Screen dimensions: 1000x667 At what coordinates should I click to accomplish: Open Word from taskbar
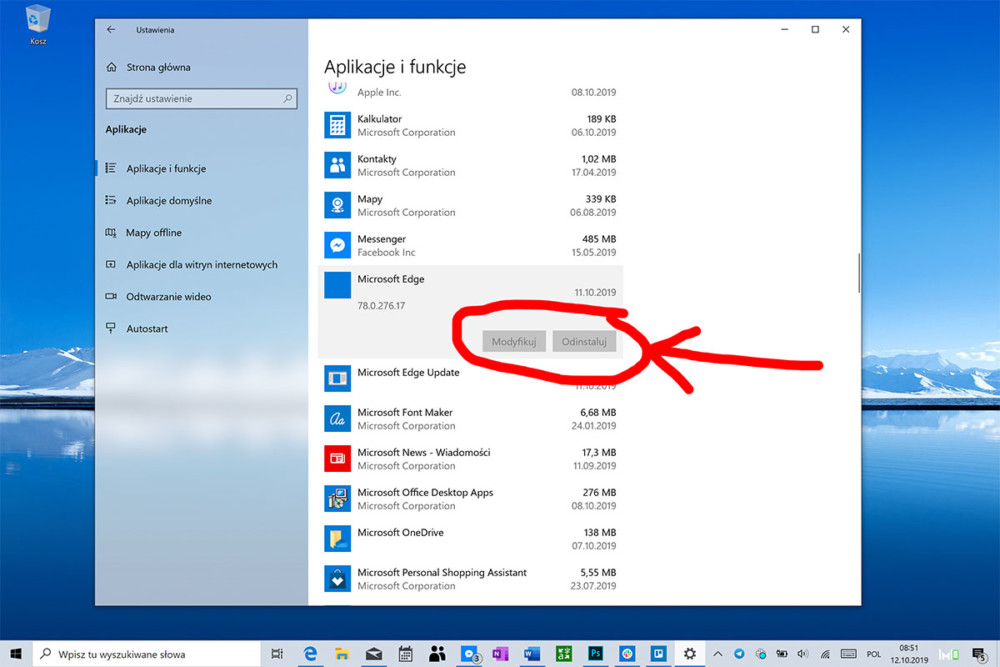532,654
